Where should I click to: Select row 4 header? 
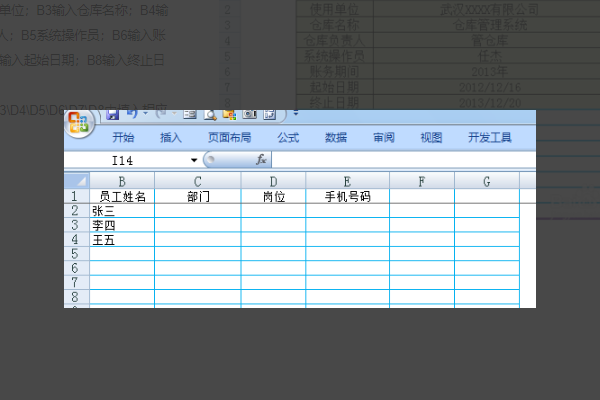tap(77, 240)
